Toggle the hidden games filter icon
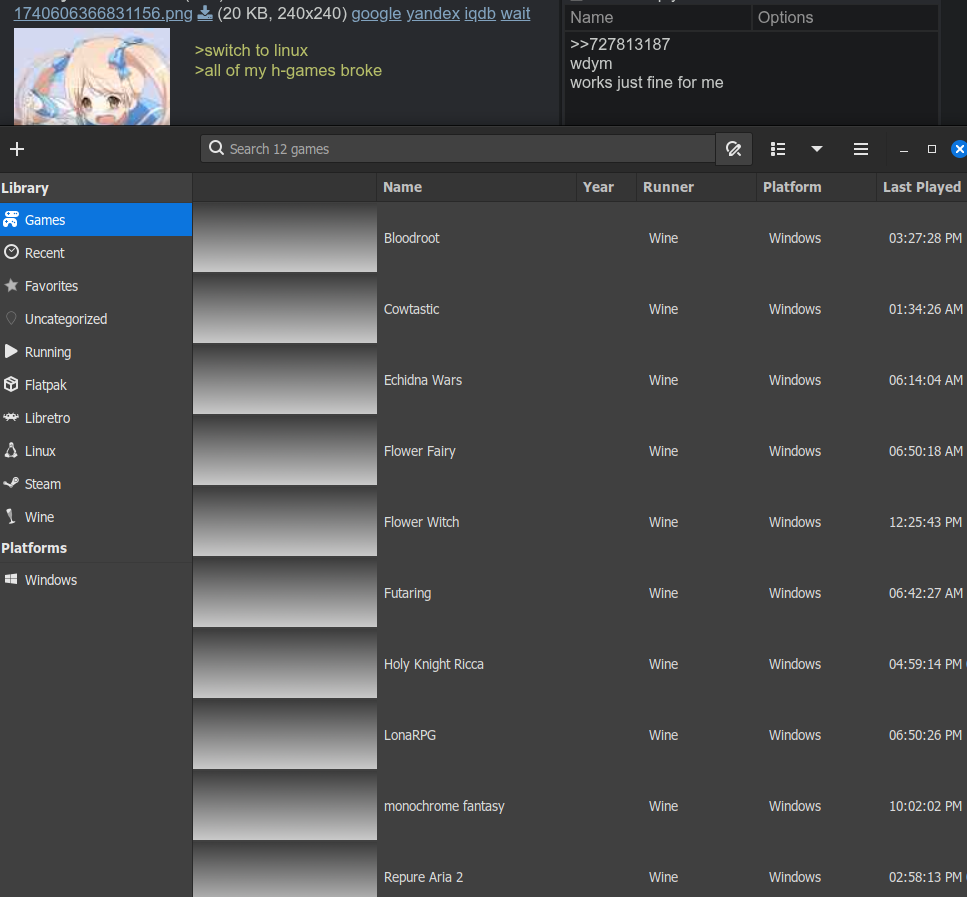967x897 pixels. tap(733, 149)
